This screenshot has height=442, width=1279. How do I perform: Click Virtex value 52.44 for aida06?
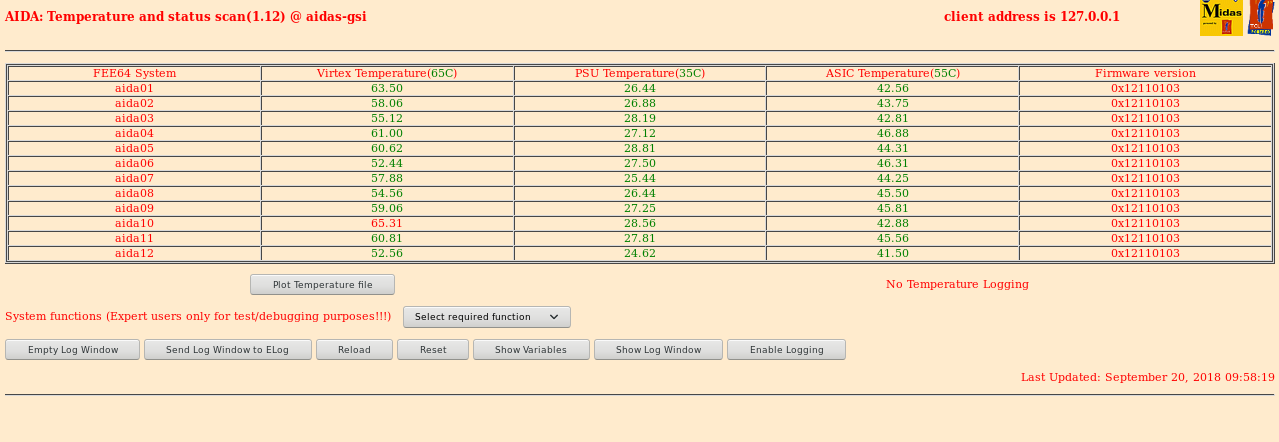(387, 163)
